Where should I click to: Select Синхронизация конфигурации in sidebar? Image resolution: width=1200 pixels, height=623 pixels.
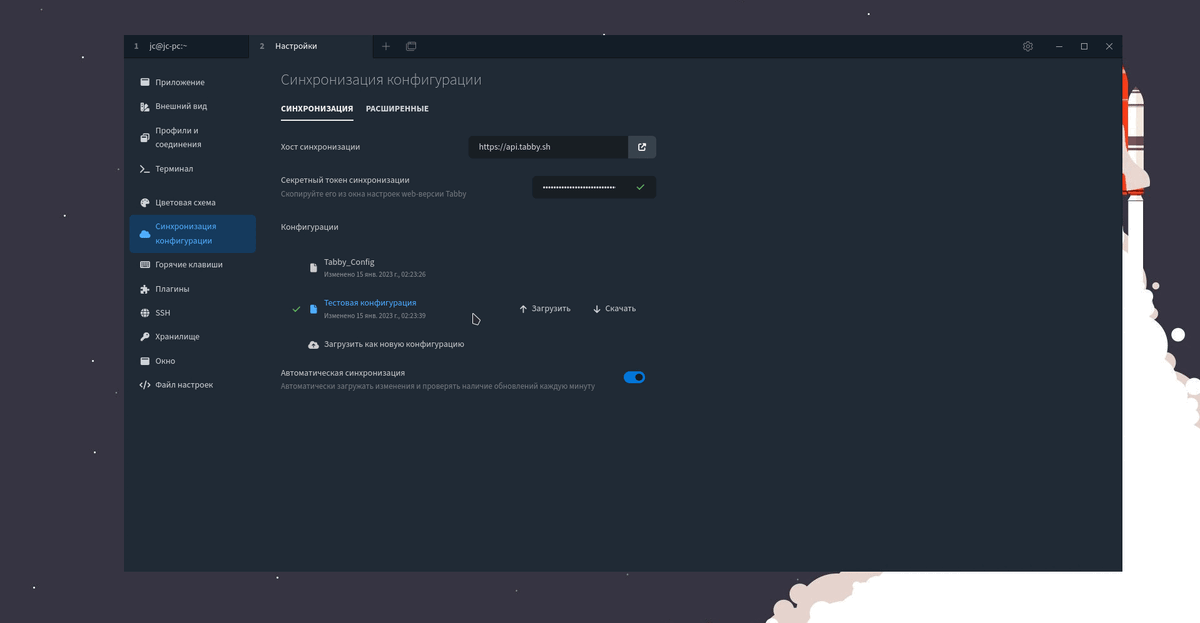click(192, 233)
